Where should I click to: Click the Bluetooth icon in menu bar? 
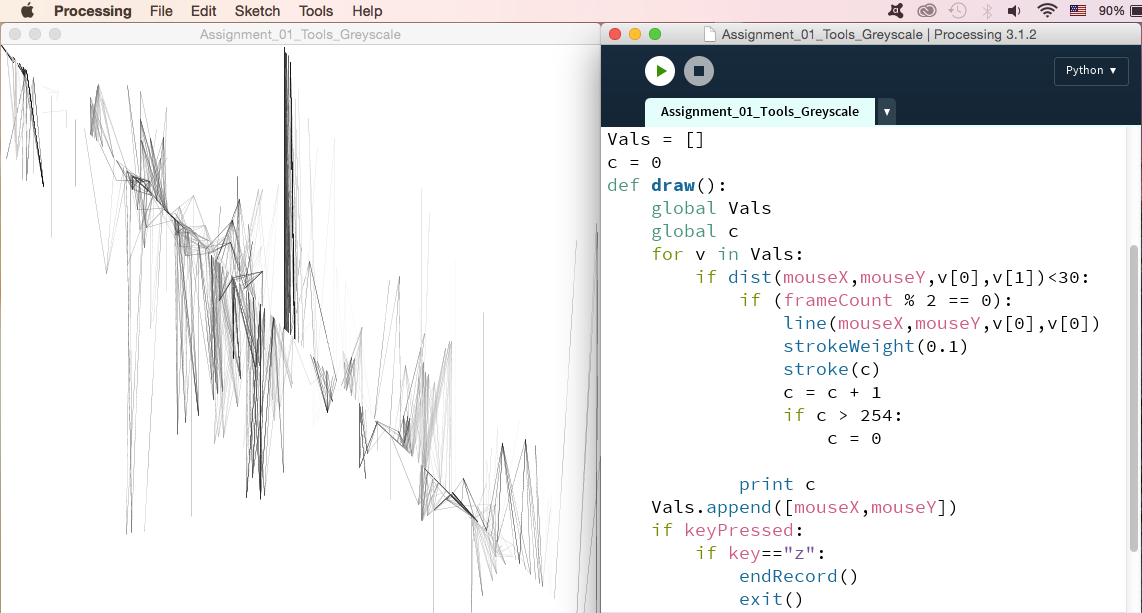click(x=987, y=10)
